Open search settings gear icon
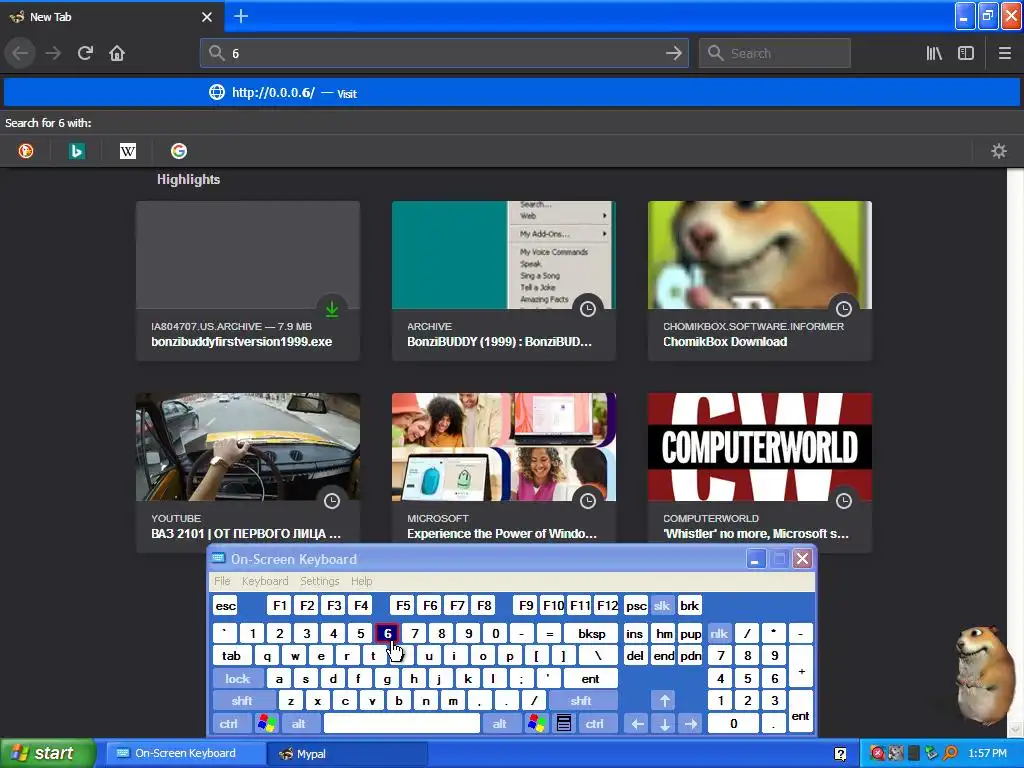The height and width of the screenshot is (768, 1024). [x=999, y=152]
